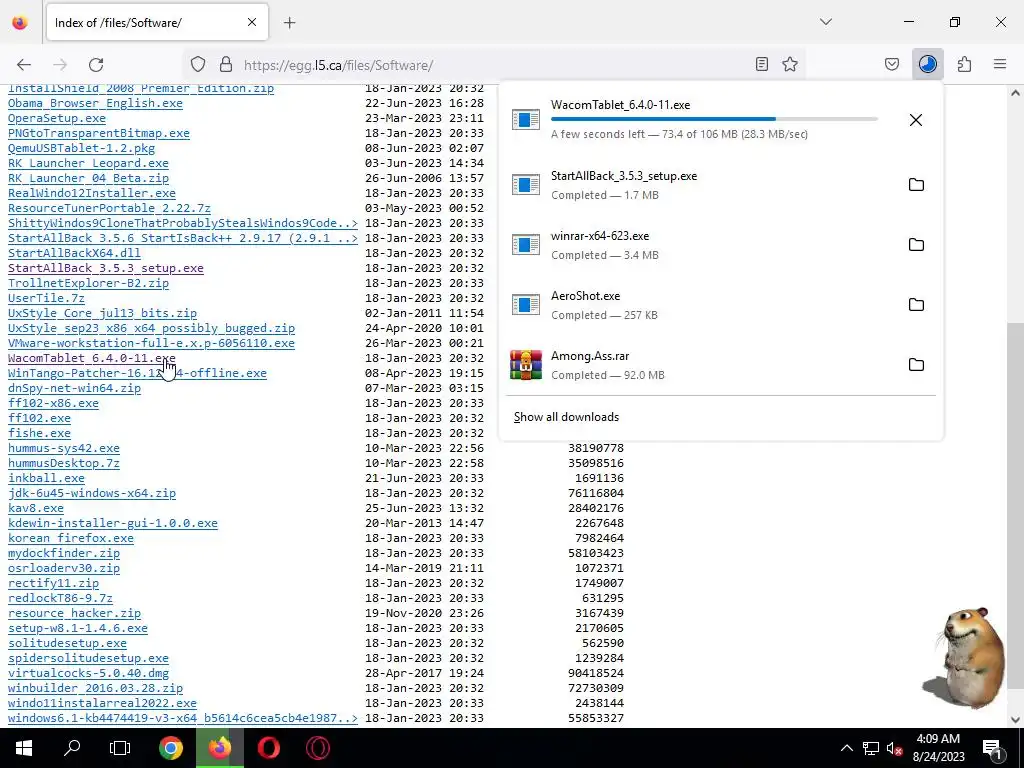Show hidden system tray icons

click(x=846, y=748)
